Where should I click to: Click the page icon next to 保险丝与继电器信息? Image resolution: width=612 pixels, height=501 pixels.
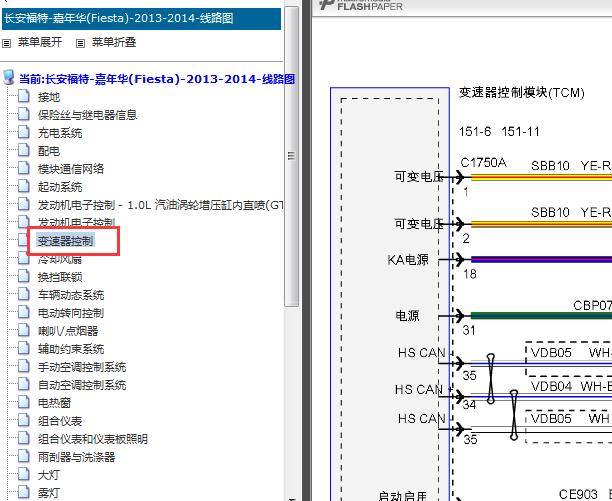[24, 114]
